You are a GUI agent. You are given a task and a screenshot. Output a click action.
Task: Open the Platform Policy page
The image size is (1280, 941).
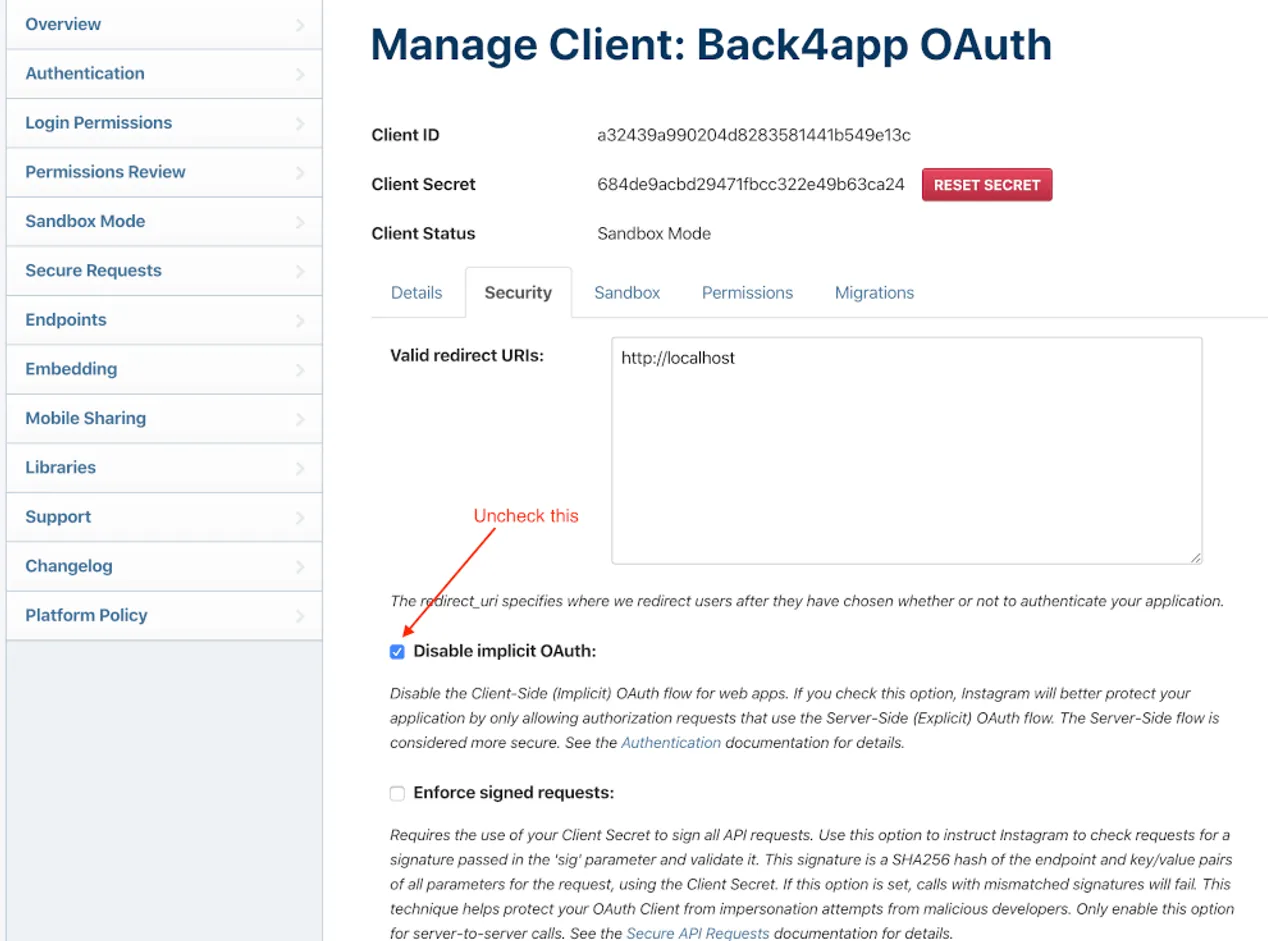[86, 615]
